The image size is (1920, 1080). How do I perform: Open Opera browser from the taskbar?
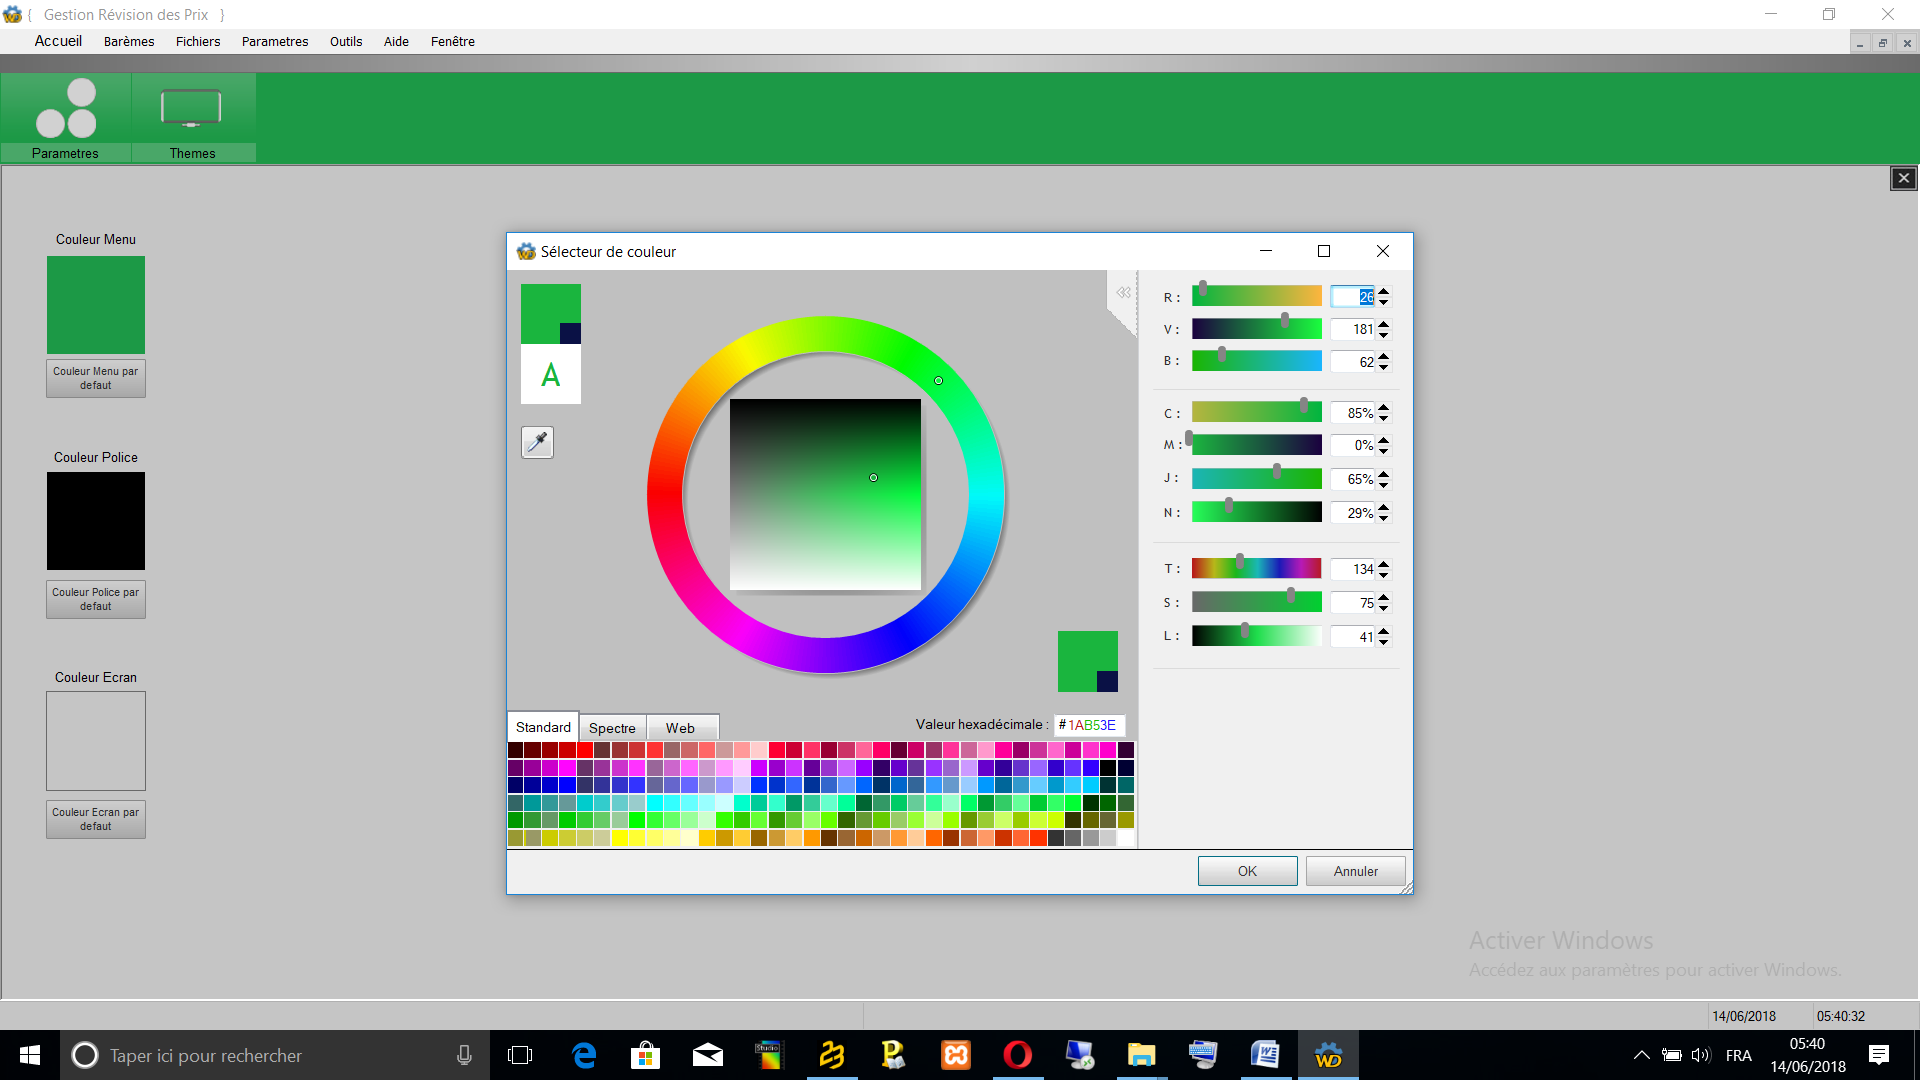tap(1017, 1055)
